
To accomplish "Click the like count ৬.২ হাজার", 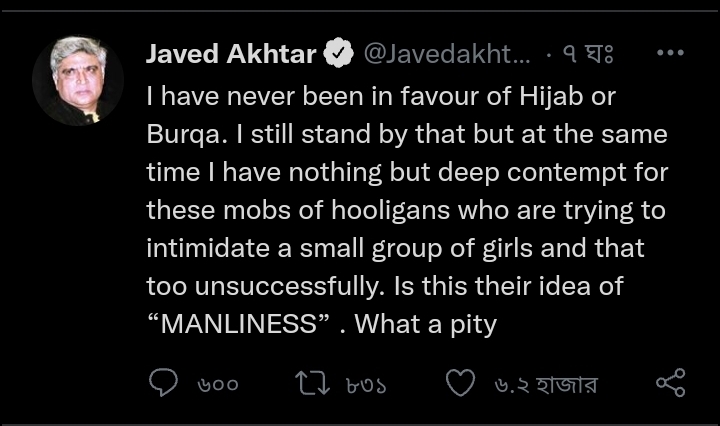I will (545, 384).
